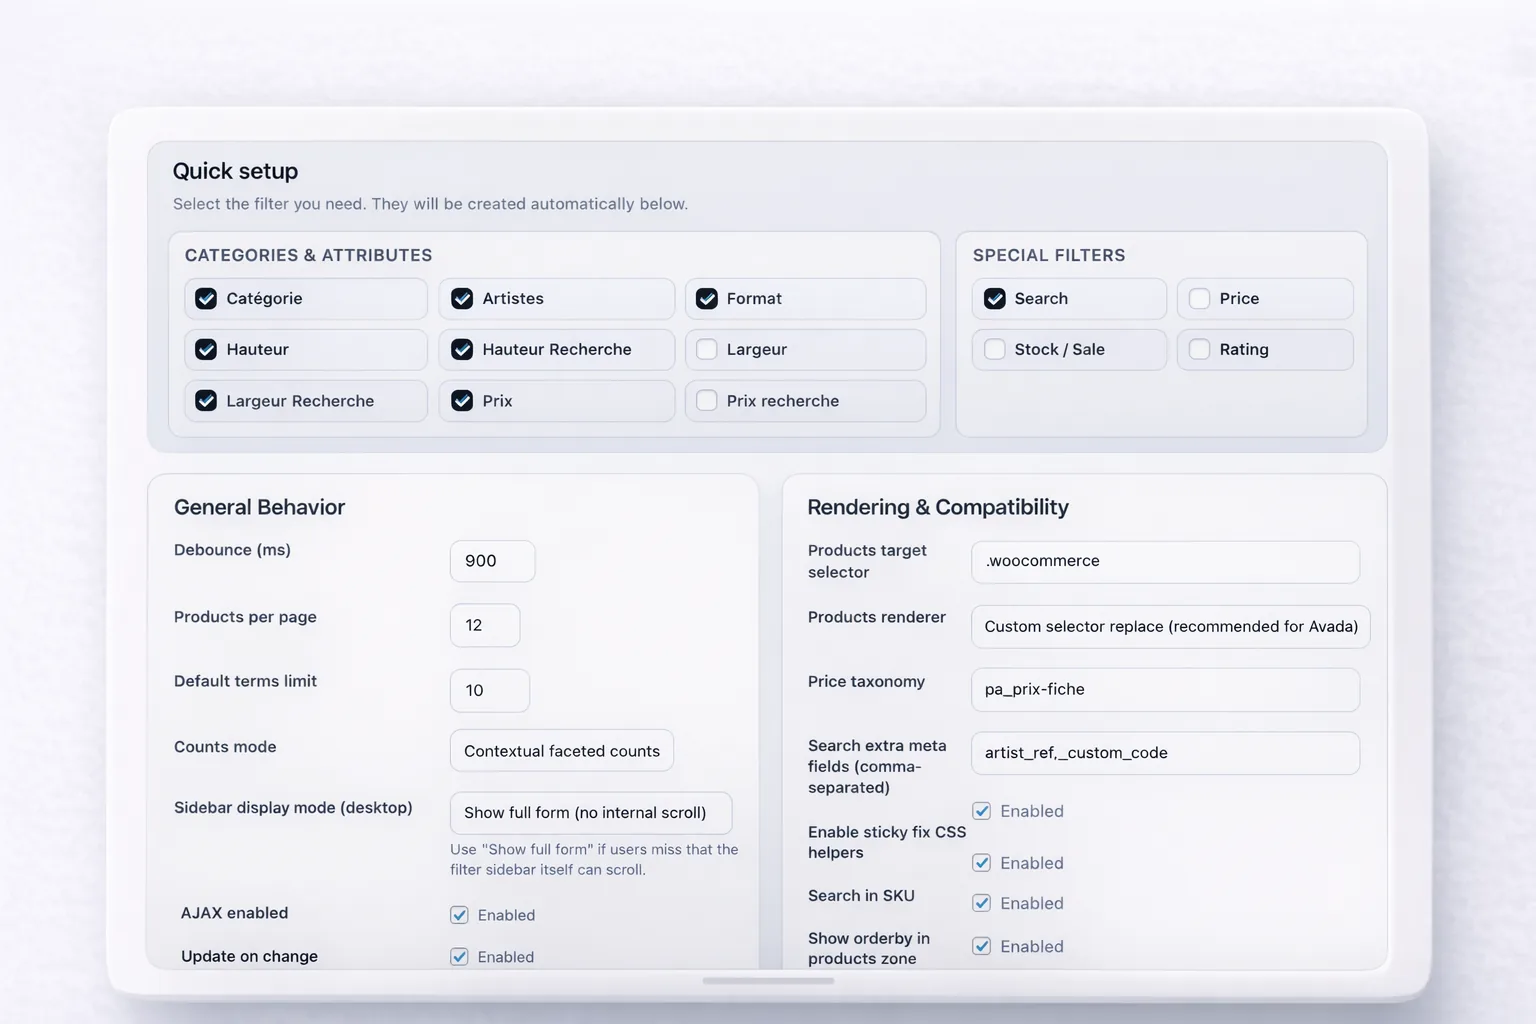The image size is (1536, 1024).
Task: Toggle the AJAX enabled checkbox
Action: click(x=460, y=915)
